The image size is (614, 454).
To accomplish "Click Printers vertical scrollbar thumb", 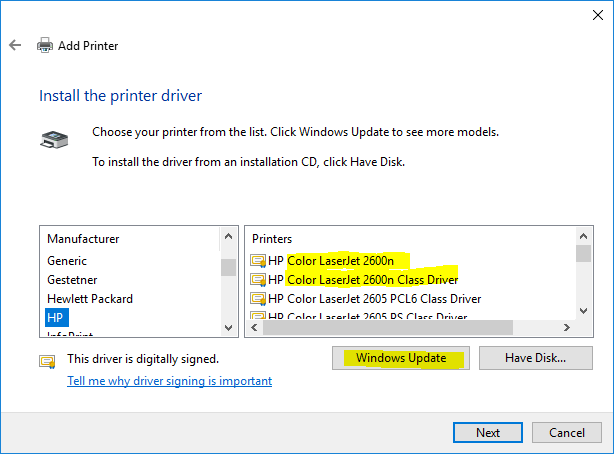I will coord(583,253).
